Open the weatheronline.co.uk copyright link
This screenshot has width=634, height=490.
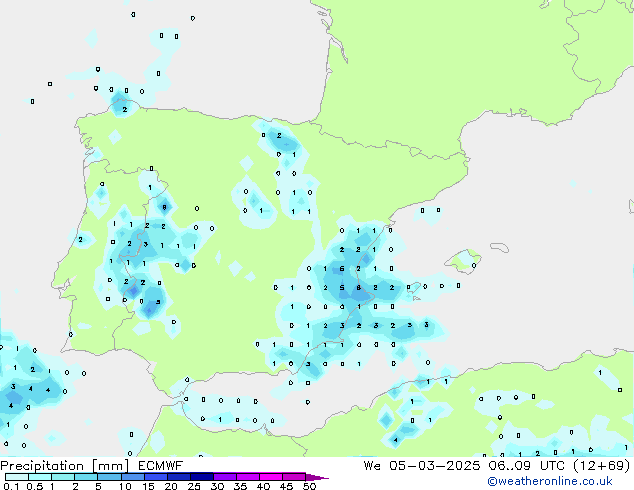coord(549,481)
